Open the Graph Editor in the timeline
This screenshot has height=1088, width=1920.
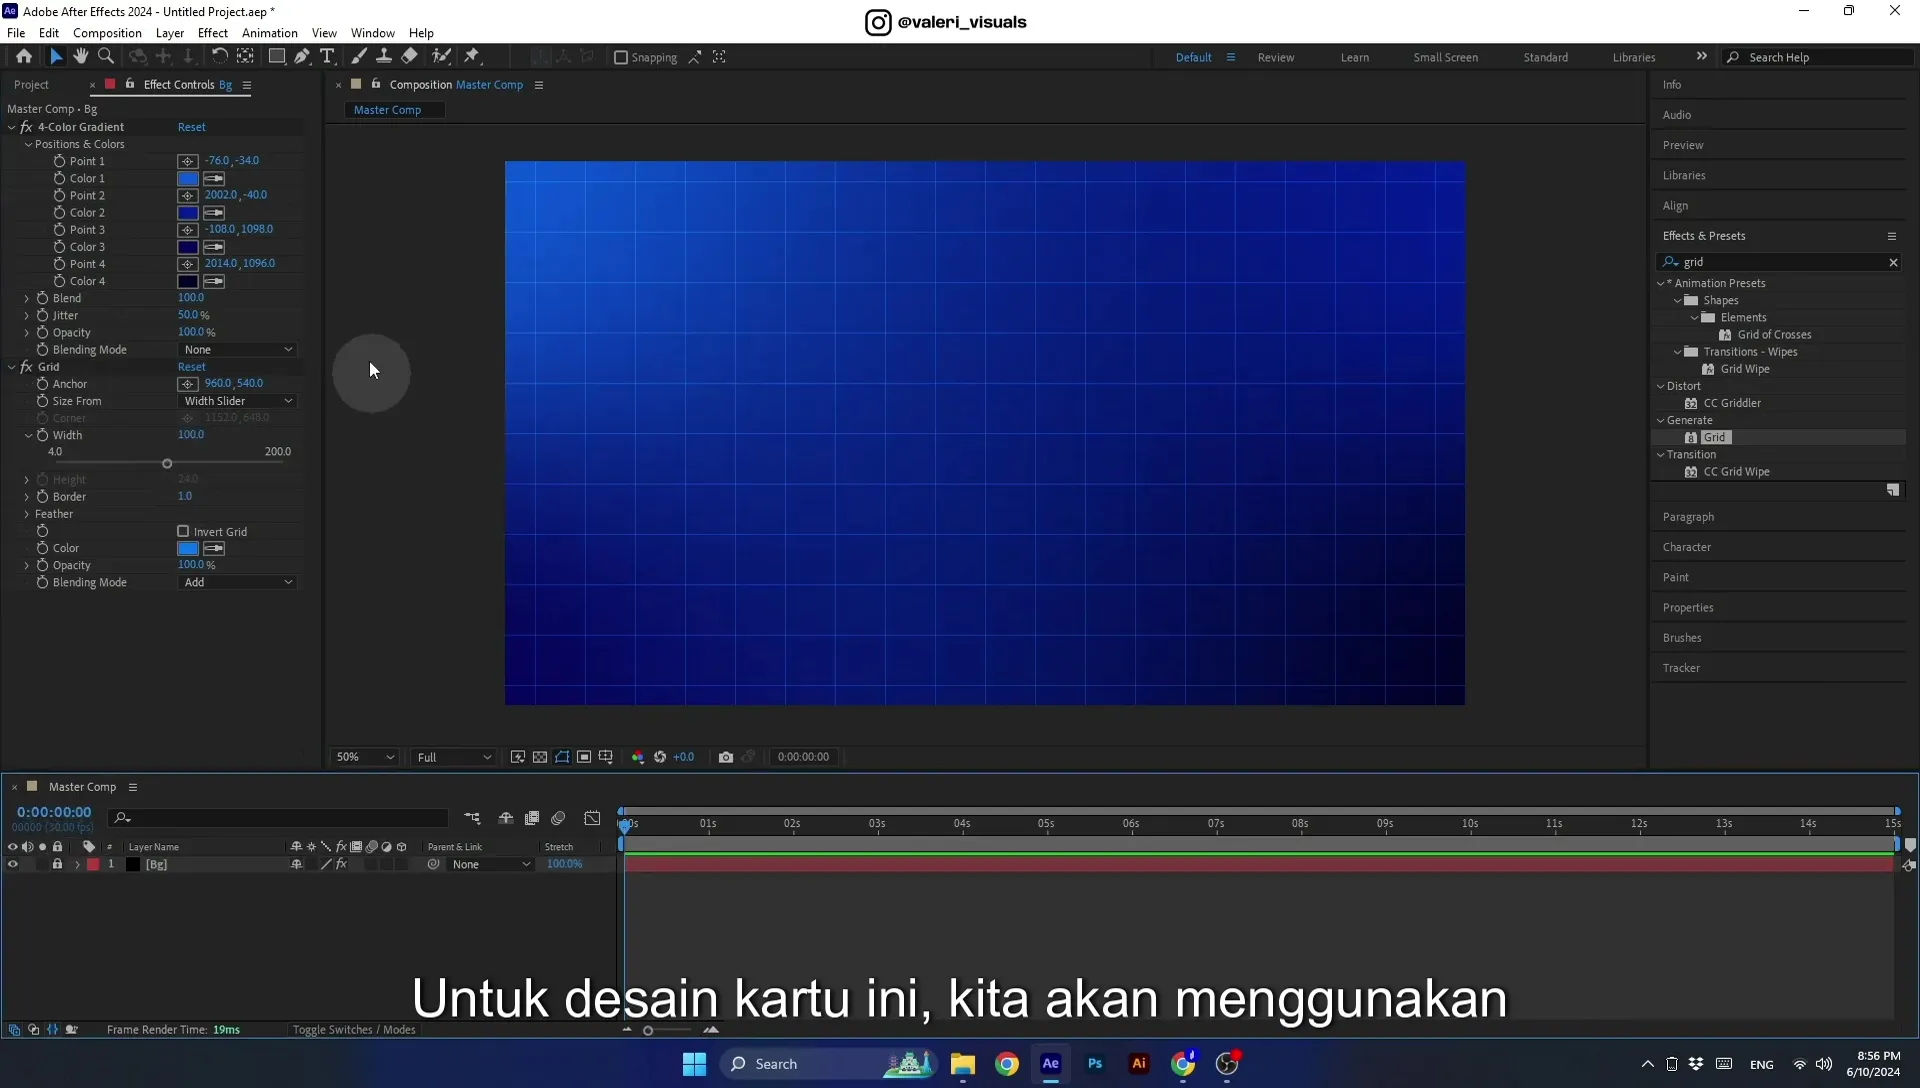(592, 818)
